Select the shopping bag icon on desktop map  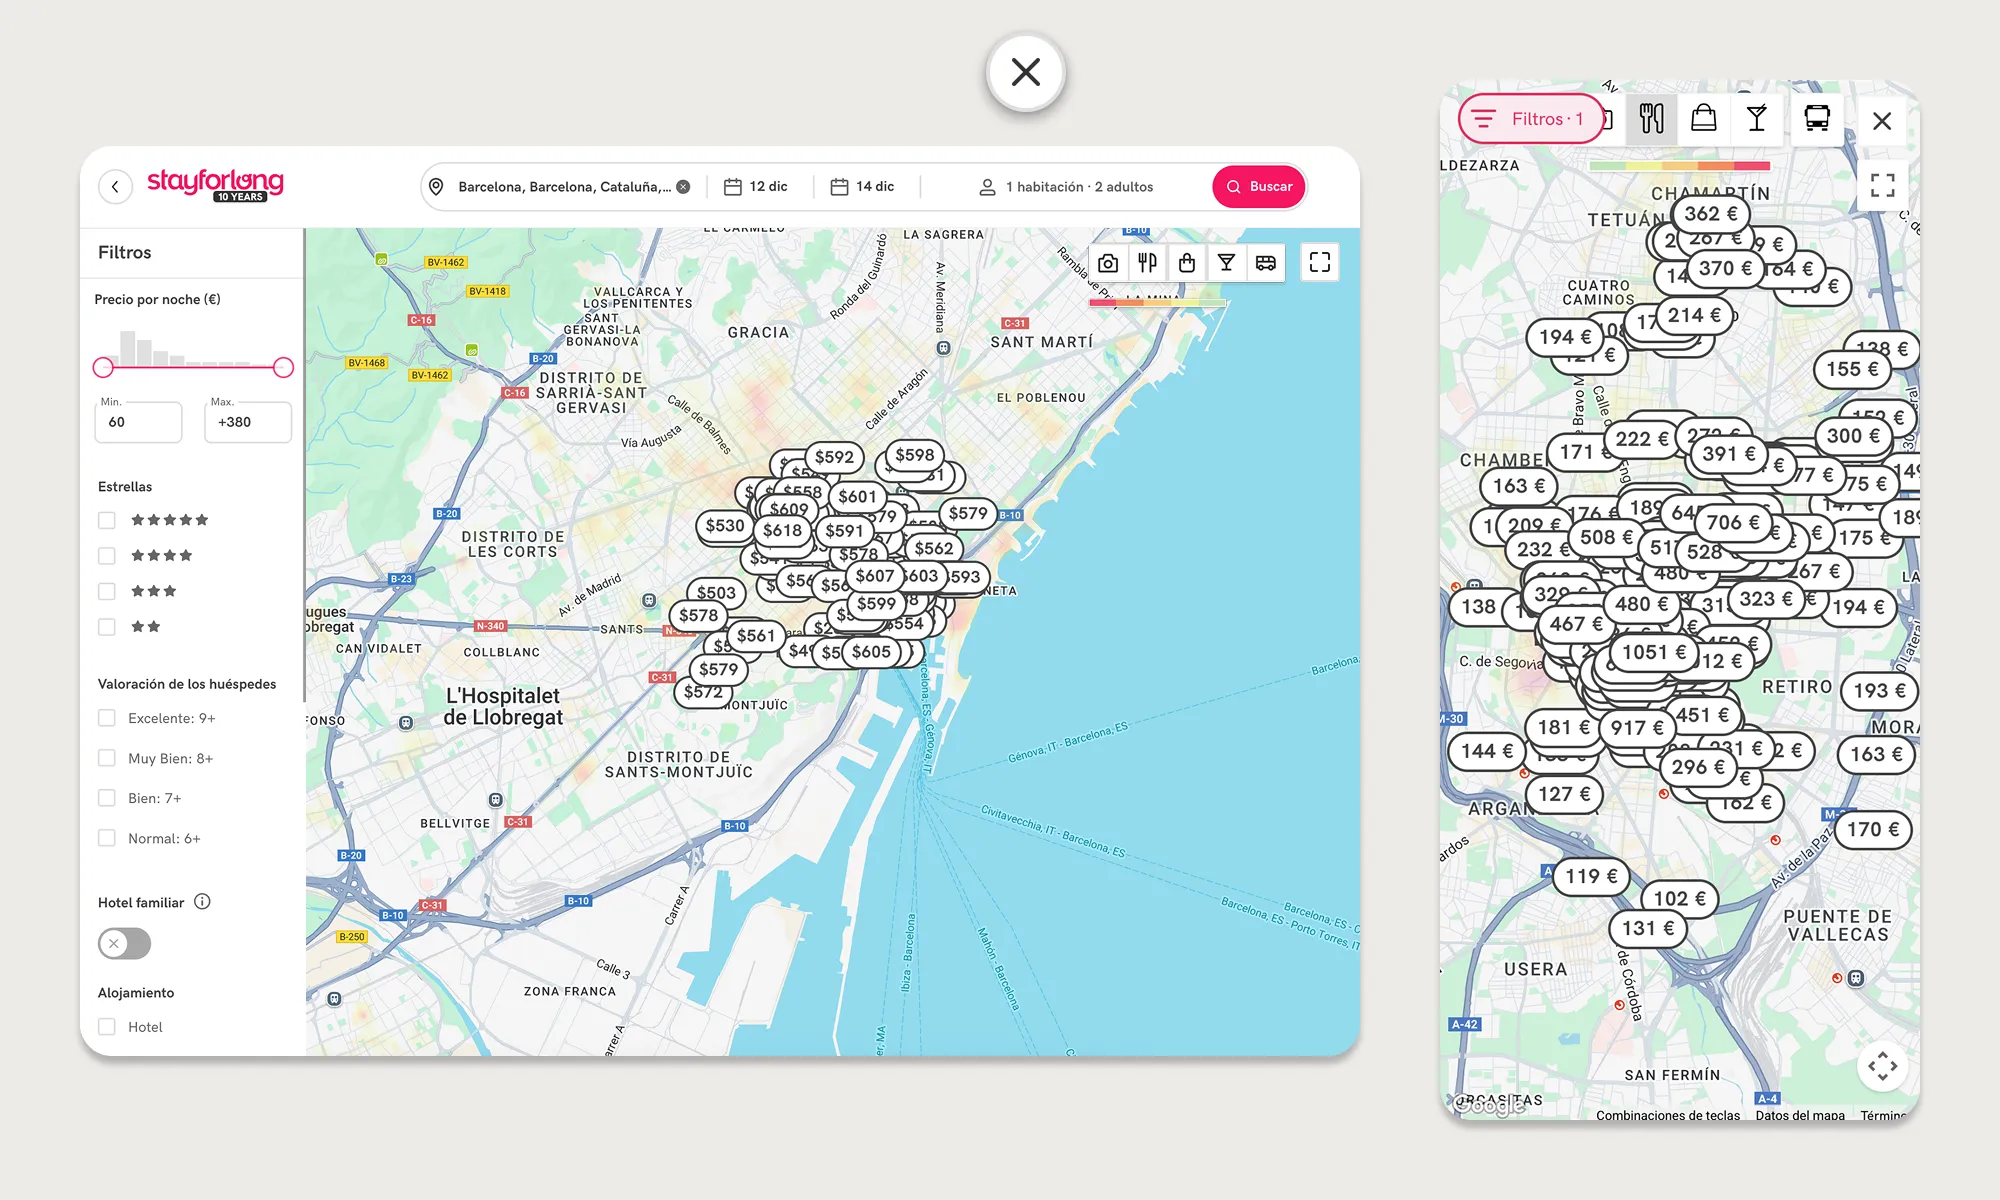point(1187,263)
